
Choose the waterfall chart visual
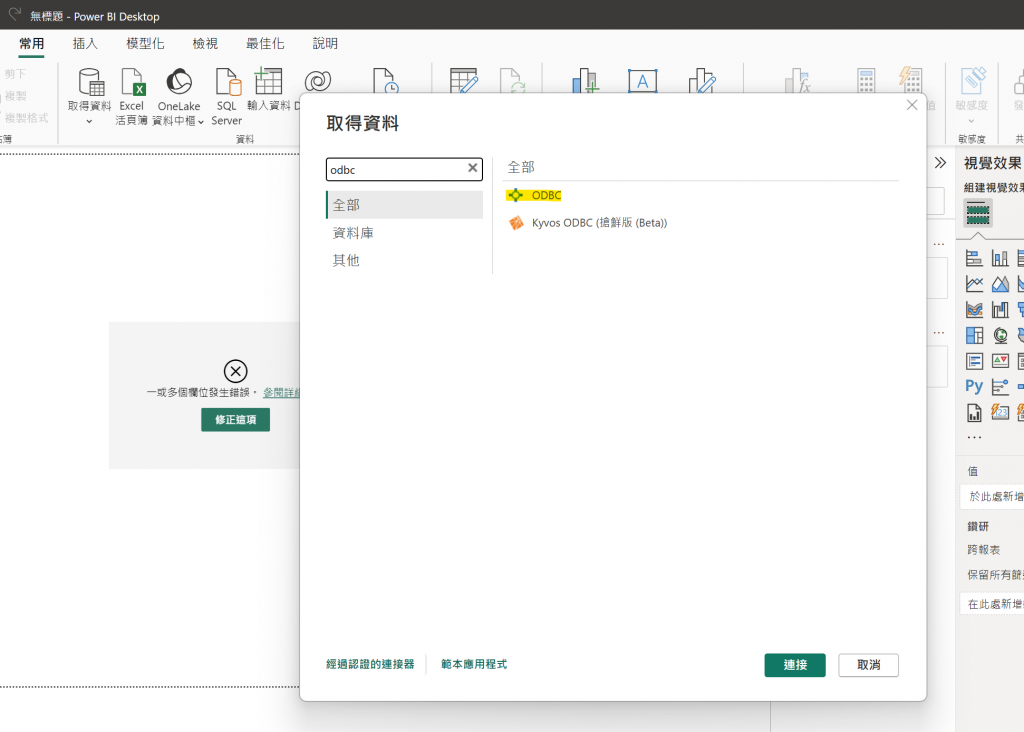tap(1000, 310)
